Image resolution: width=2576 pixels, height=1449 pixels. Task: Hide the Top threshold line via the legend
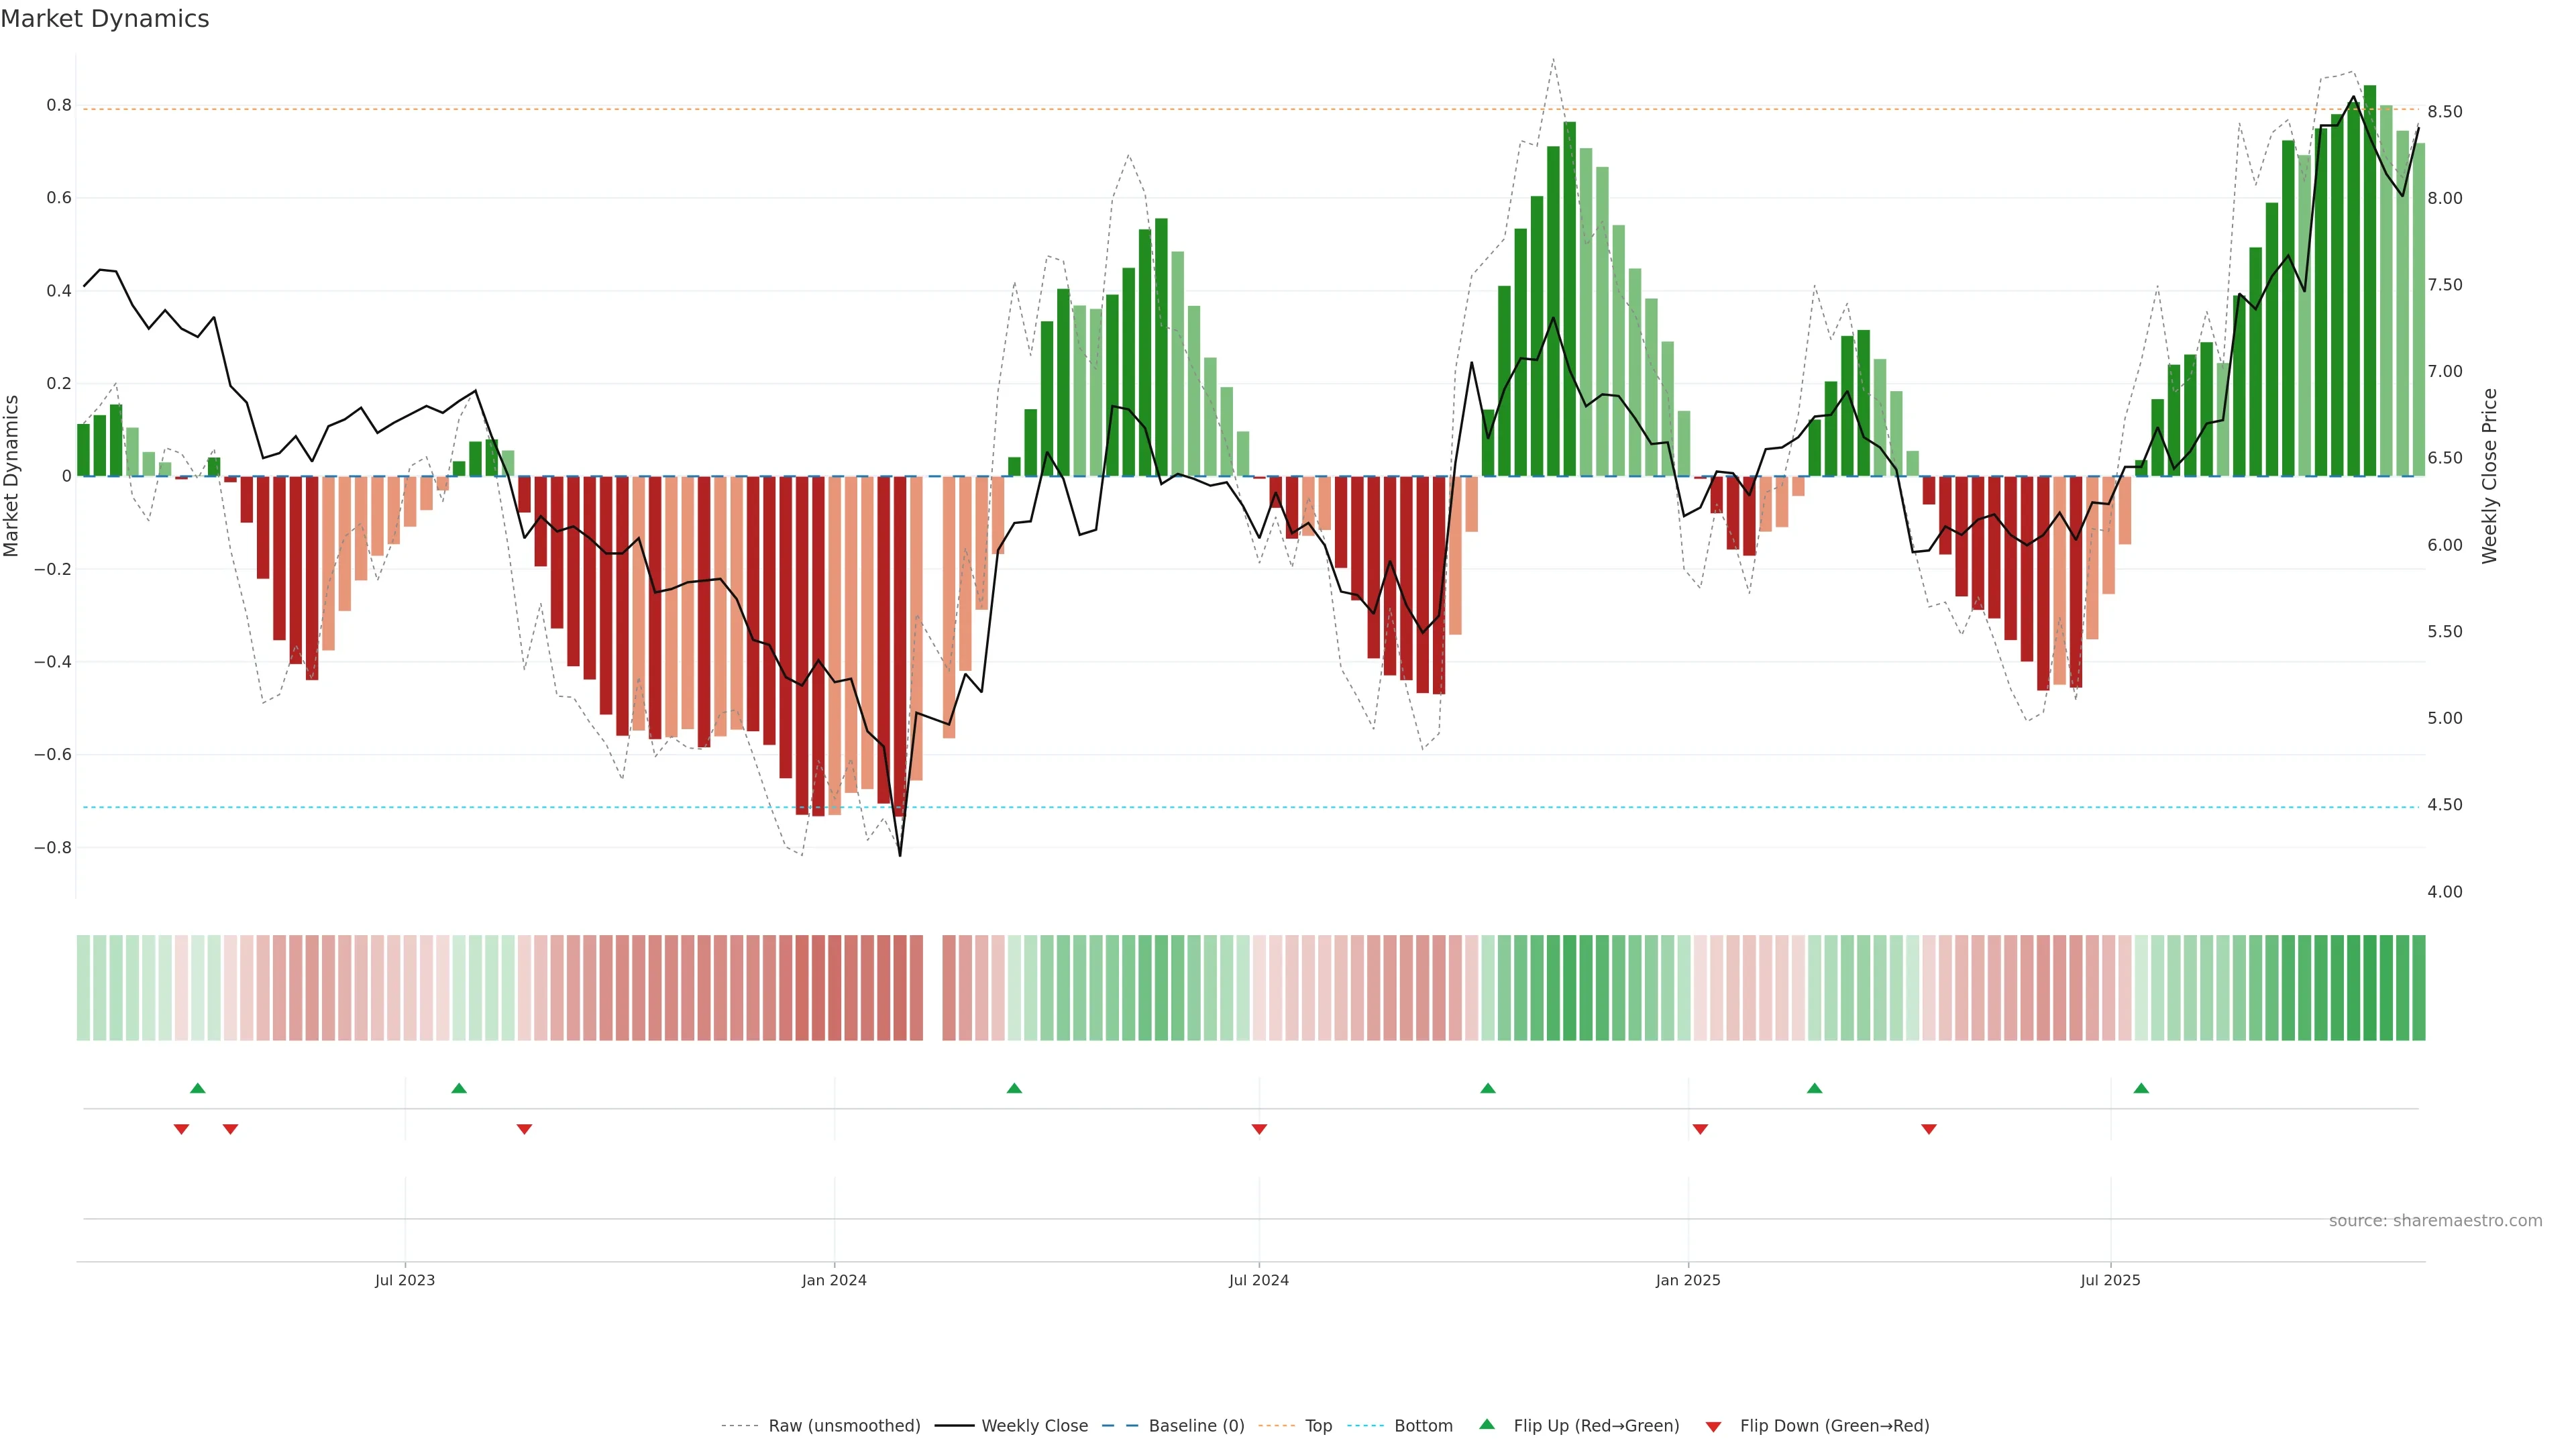pos(1318,1426)
